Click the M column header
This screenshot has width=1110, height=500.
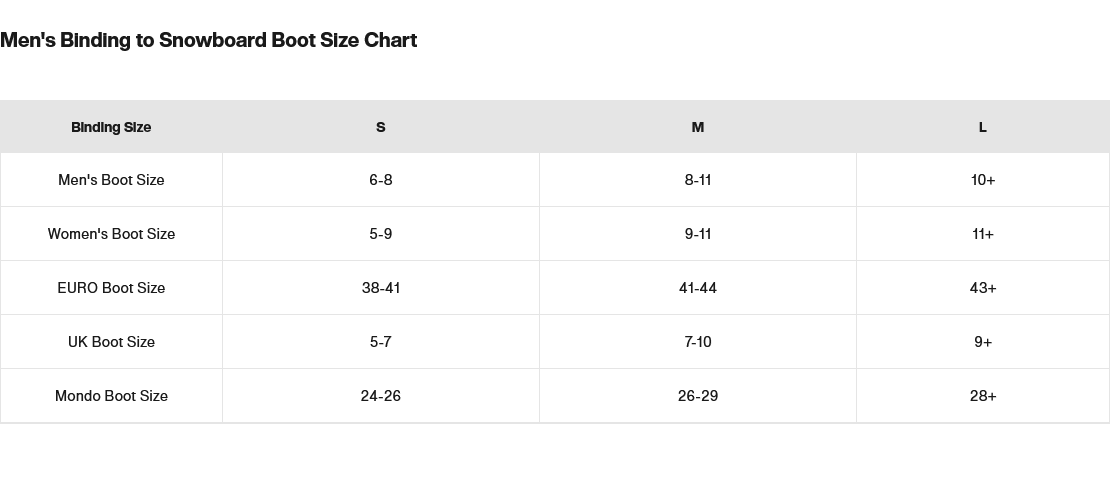coord(698,127)
